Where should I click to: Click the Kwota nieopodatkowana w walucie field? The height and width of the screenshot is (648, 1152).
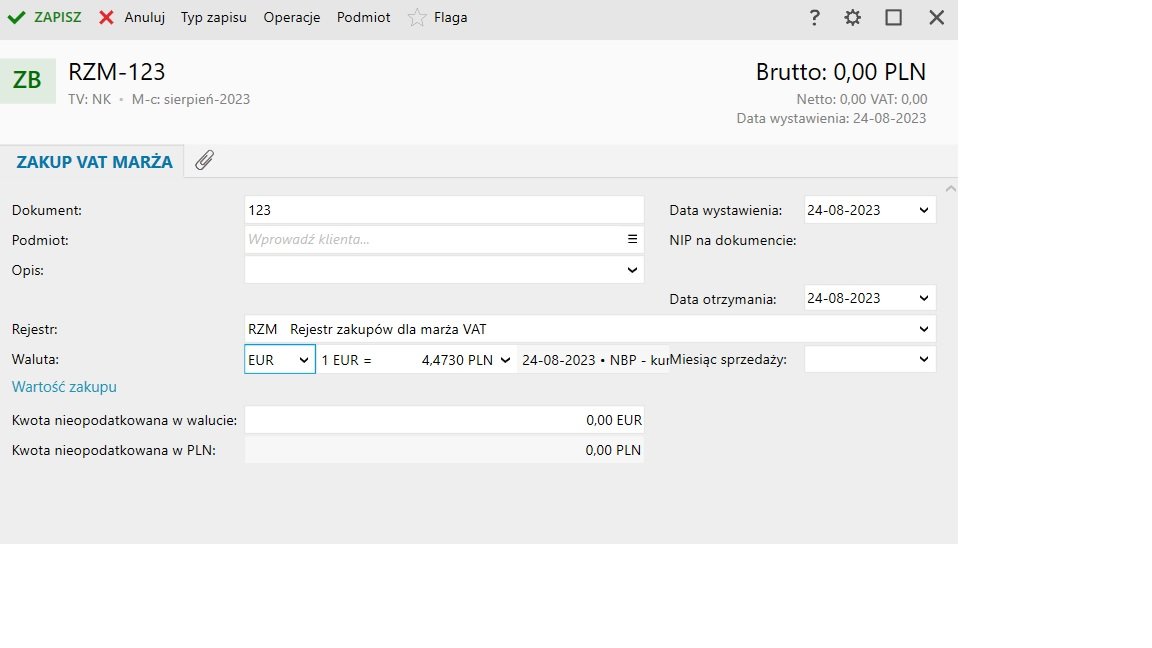click(444, 420)
